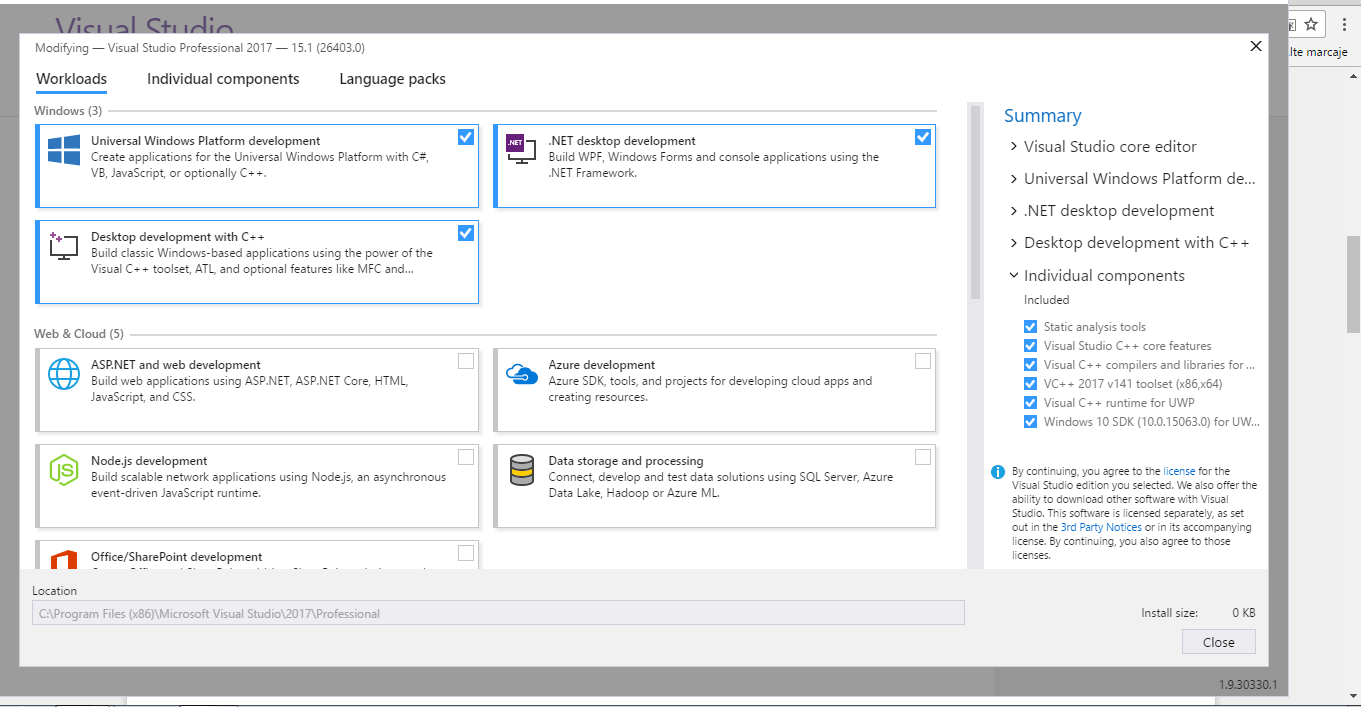The image size is (1361, 707).
Task: Uncheck Windows 10 SDK (10.0.15063.0) component
Action: (x=1030, y=422)
